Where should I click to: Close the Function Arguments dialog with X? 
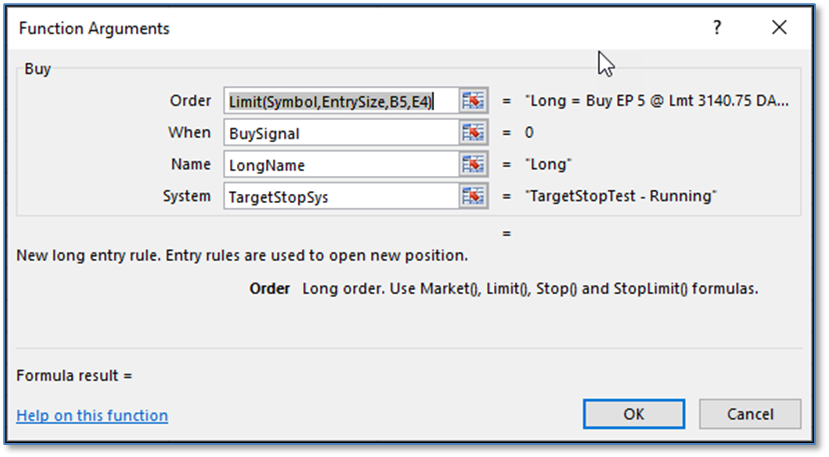[779, 29]
